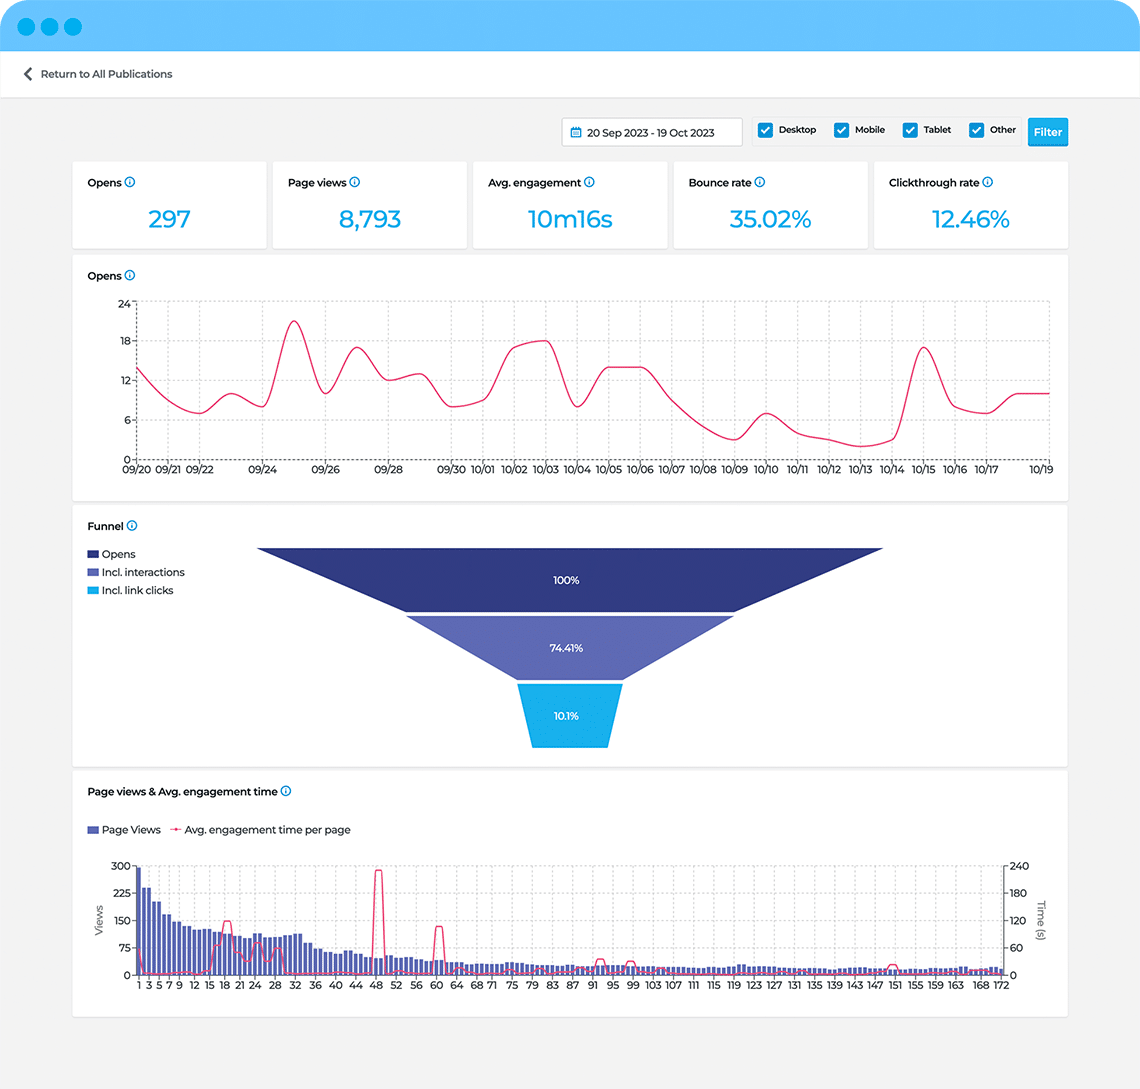The image size is (1140, 1089).
Task: Click the Clickthrough rate info icon
Action: (x=989, y=182)
